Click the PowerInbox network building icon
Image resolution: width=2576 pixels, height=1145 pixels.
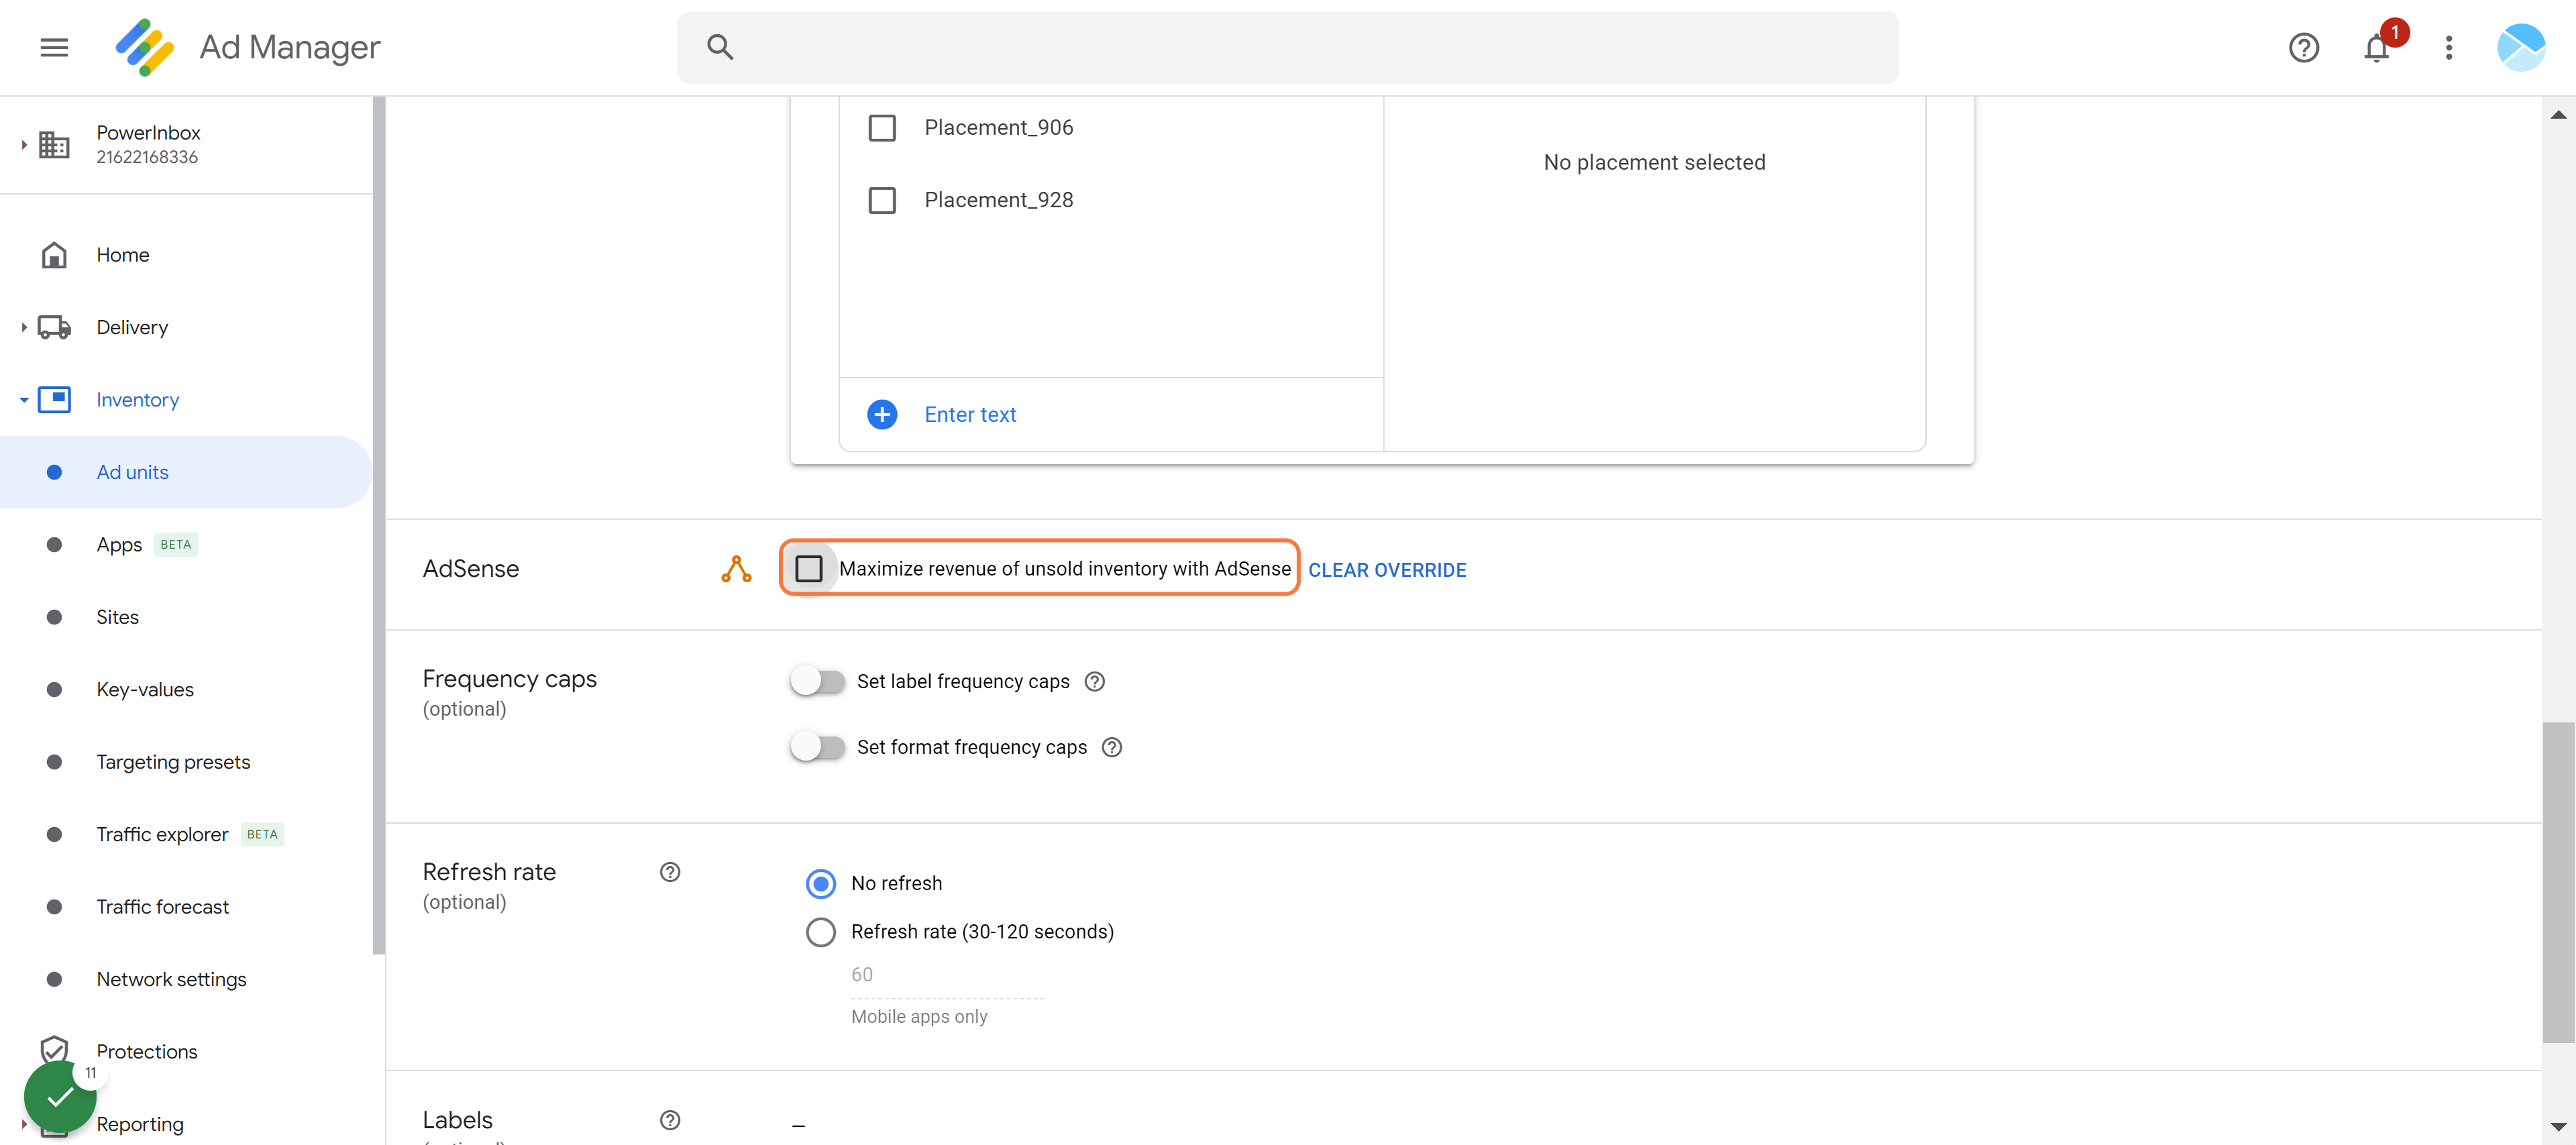point(54,145)
